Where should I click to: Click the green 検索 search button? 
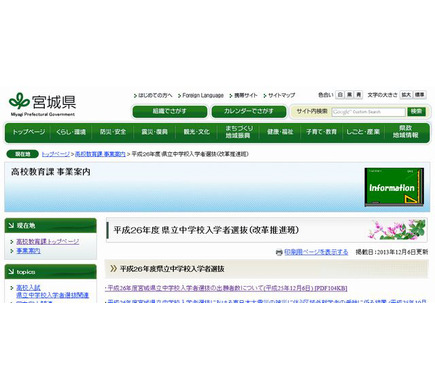[416, 111]
